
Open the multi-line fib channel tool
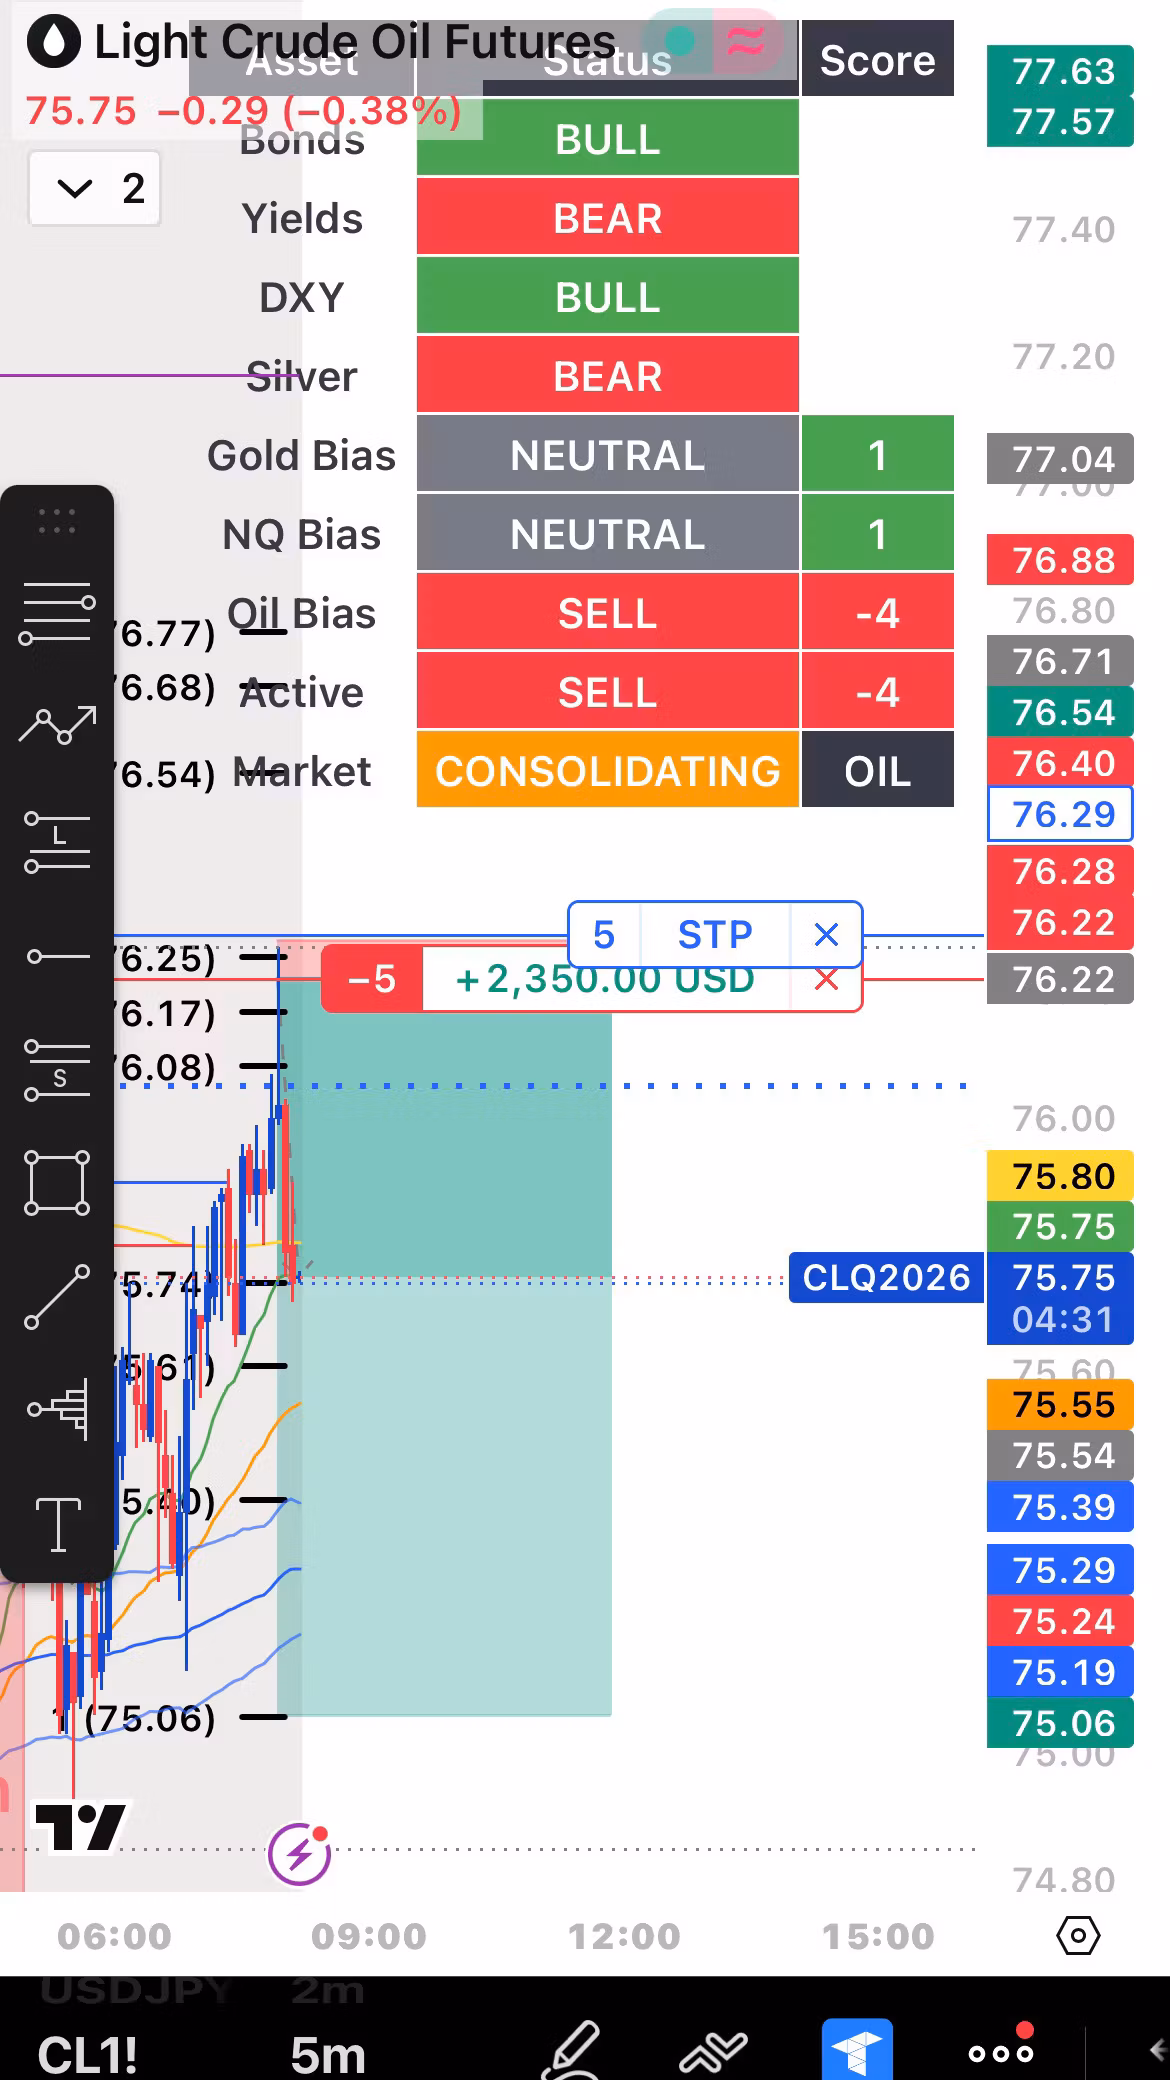tap(57, 612)
